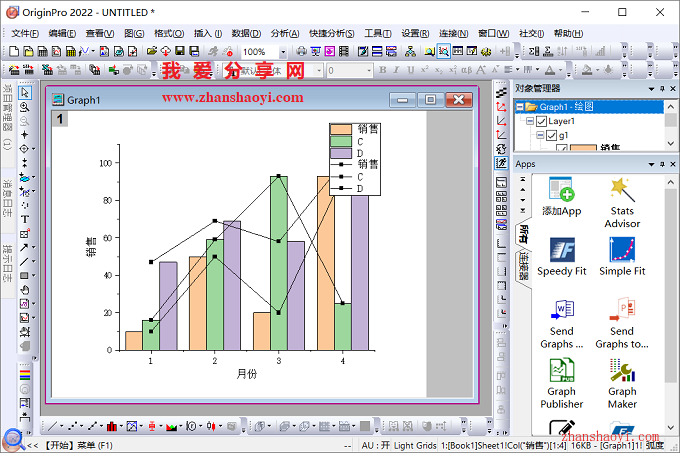Click the graph legend box
Image resolution: width=680 pixels, height=453 pixels.
(x=355, y=159)
